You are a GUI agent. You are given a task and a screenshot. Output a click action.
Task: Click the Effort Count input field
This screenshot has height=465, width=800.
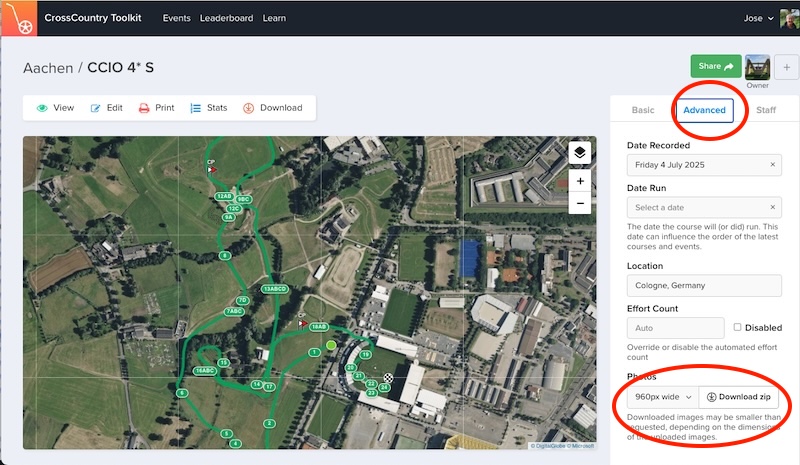(x=675, y=328)
